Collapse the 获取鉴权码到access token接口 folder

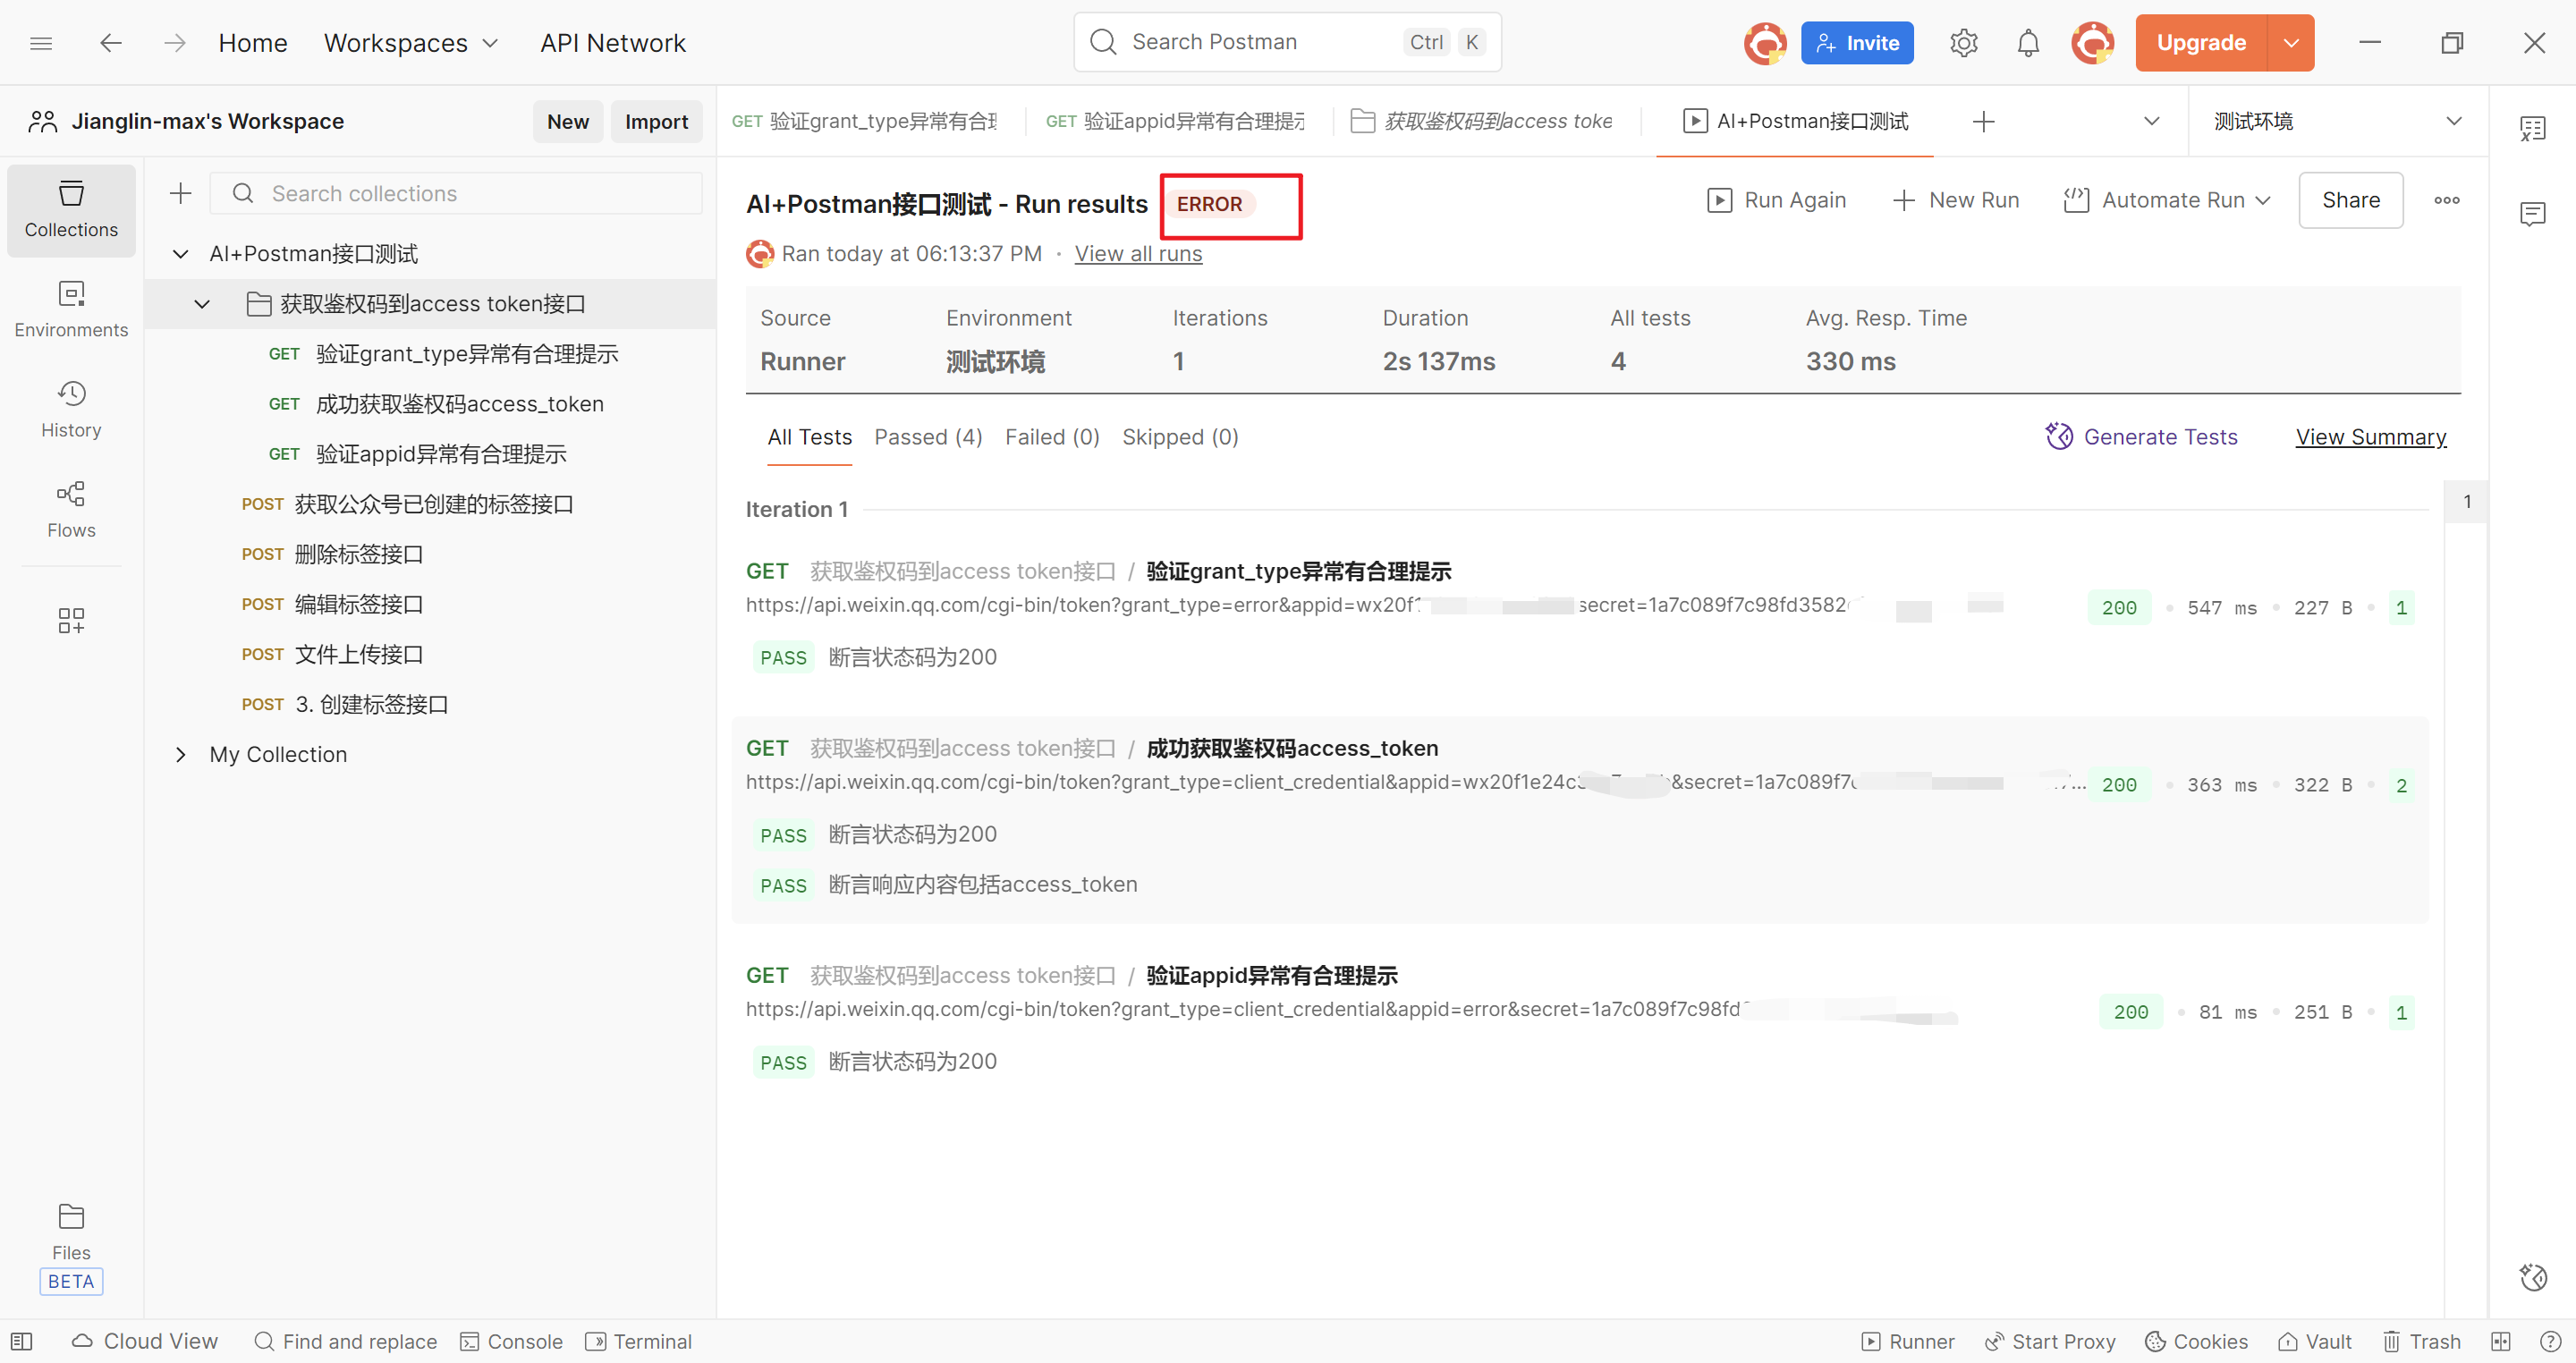point(202,304)
